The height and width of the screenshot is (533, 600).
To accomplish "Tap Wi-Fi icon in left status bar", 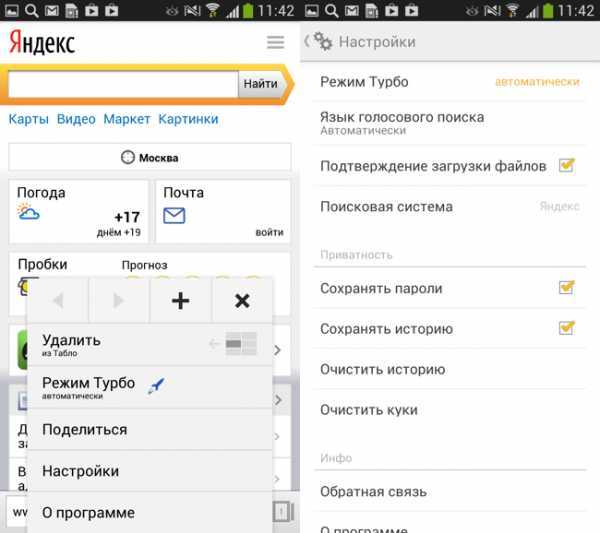I will point(213,10).
